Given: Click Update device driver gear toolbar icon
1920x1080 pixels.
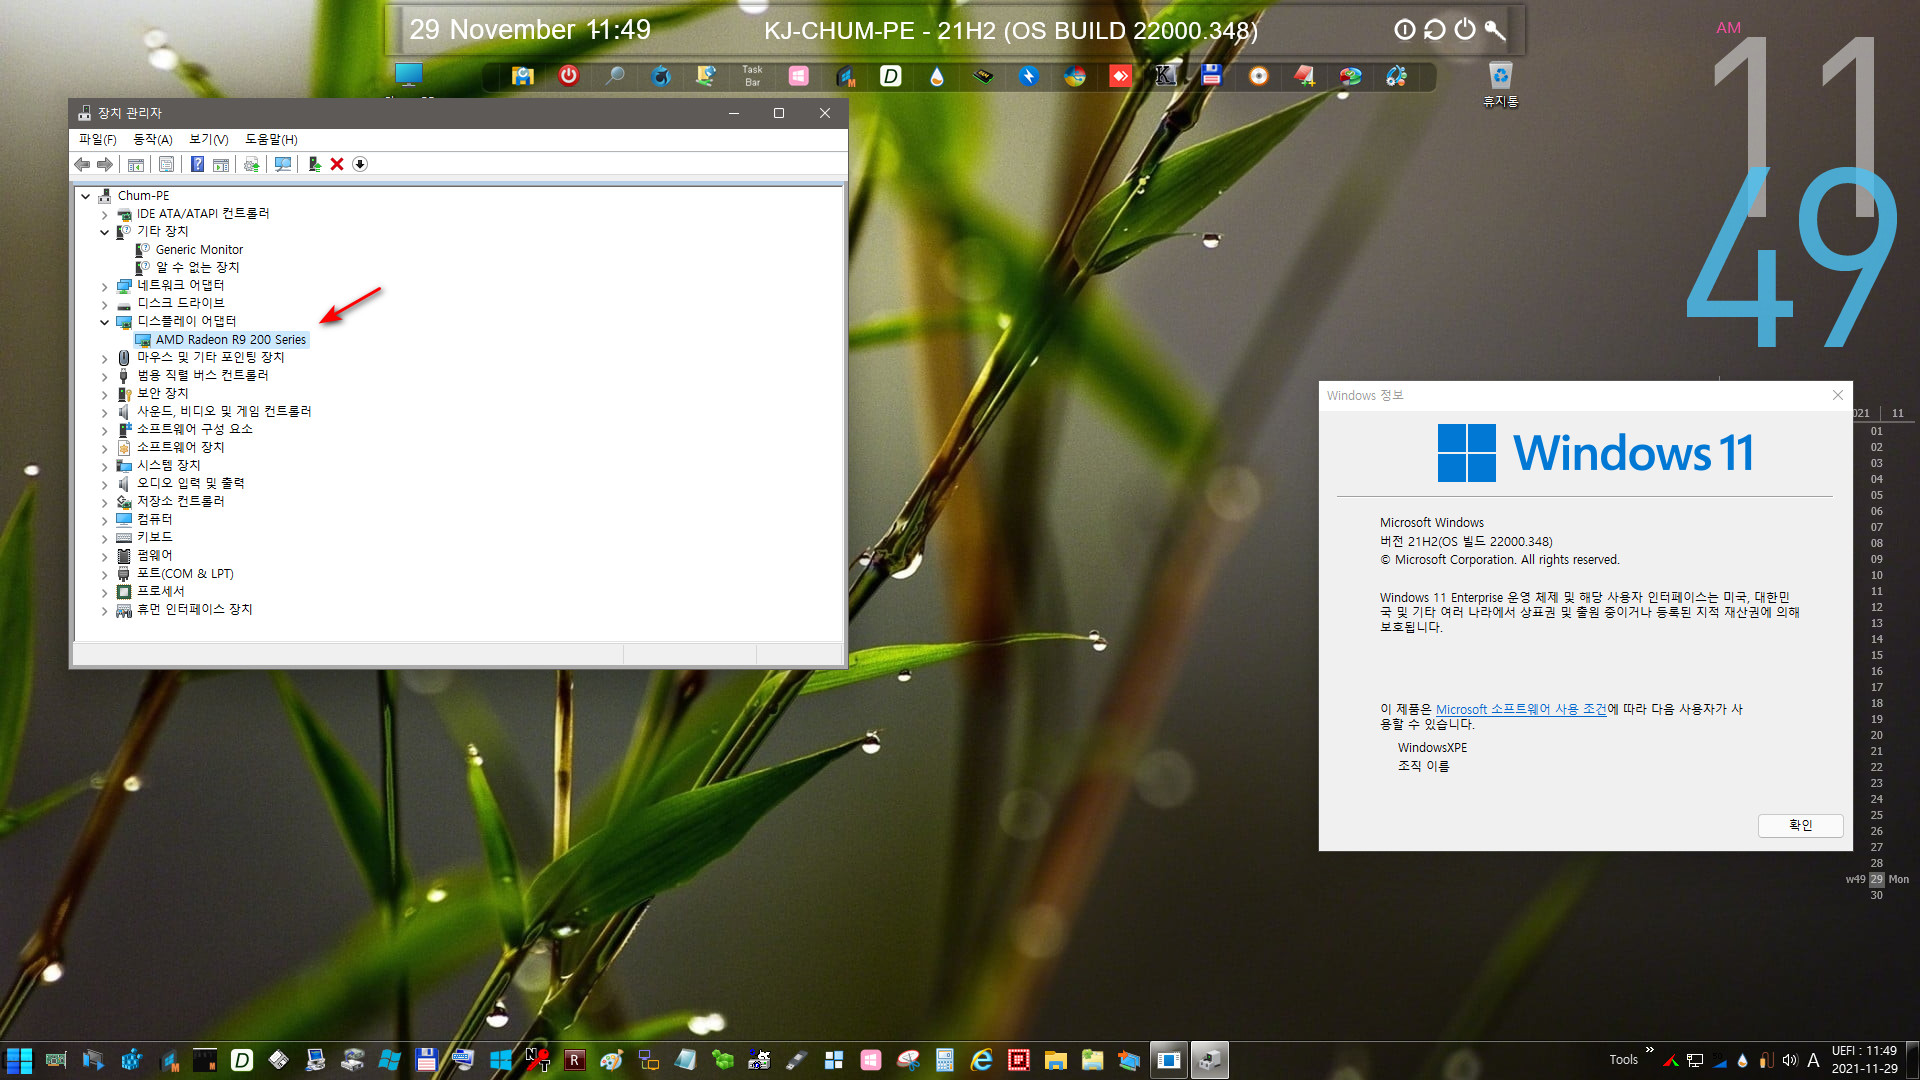Looking at the screenshot, I should [x=251, y=164].
